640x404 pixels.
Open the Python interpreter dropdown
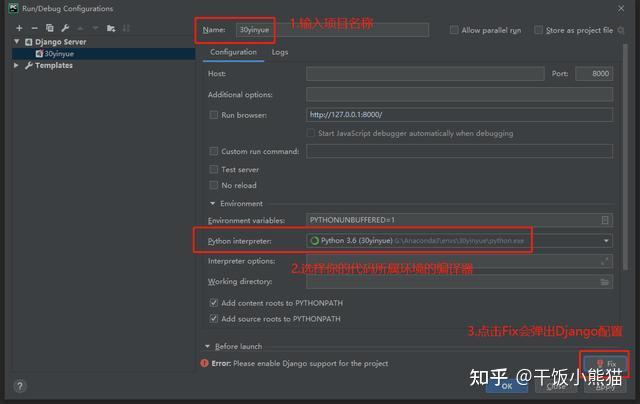tap(606, 241)
